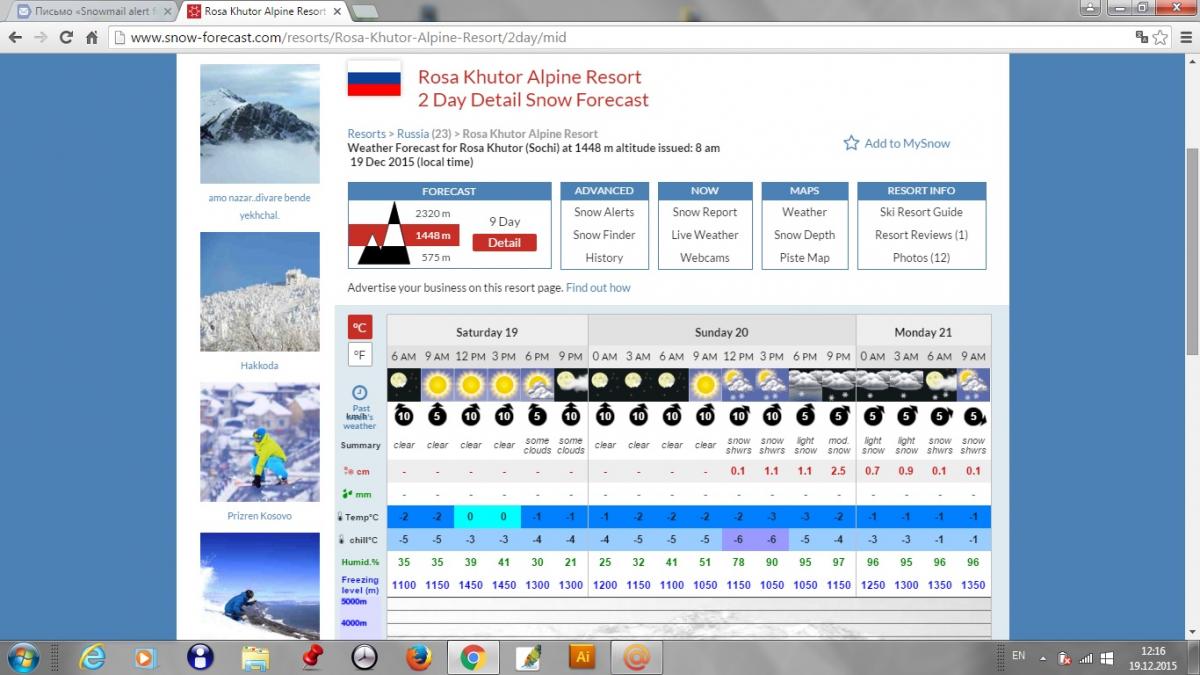Click Saturday 9 AM wind speed arrow
Screen dimensions: 1200x675
[x=437, y=416]
